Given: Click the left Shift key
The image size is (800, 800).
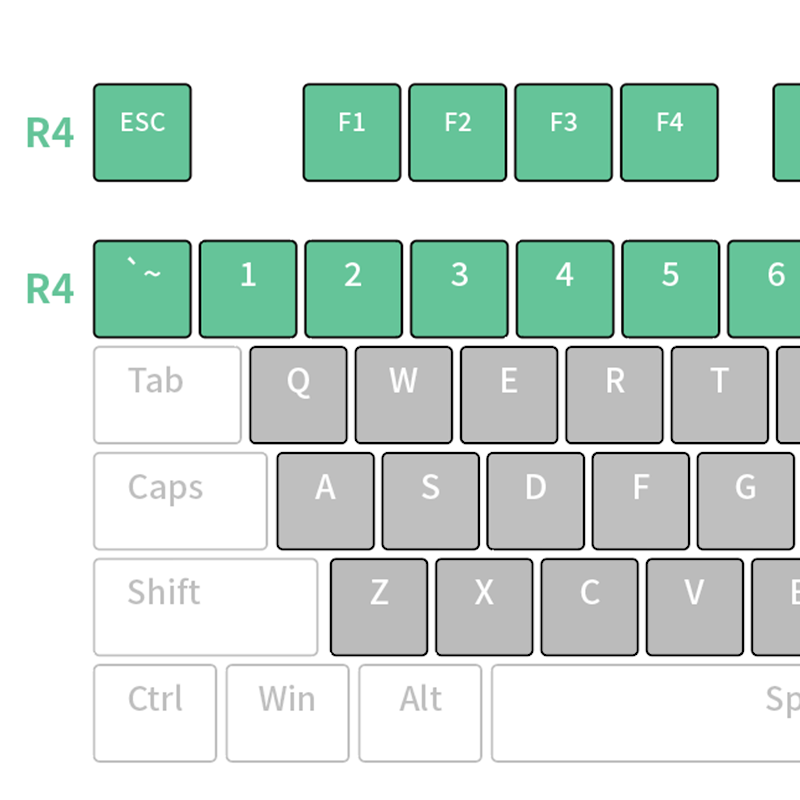Looking at the screenshot, I should [205, 607].
